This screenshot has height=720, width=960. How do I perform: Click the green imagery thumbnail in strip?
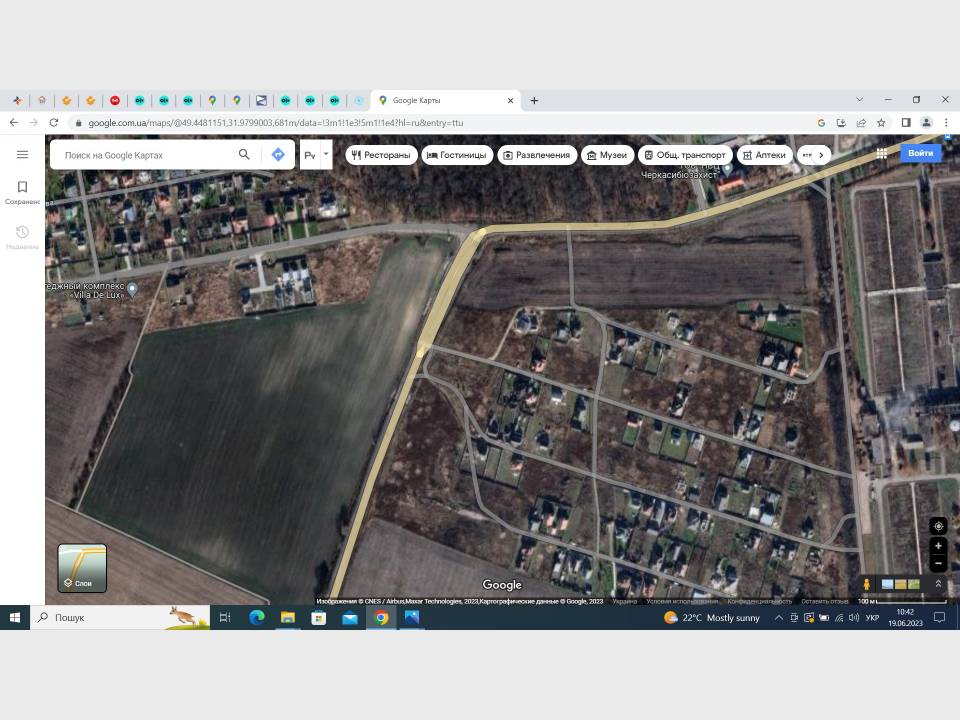(x=913, y=584)
